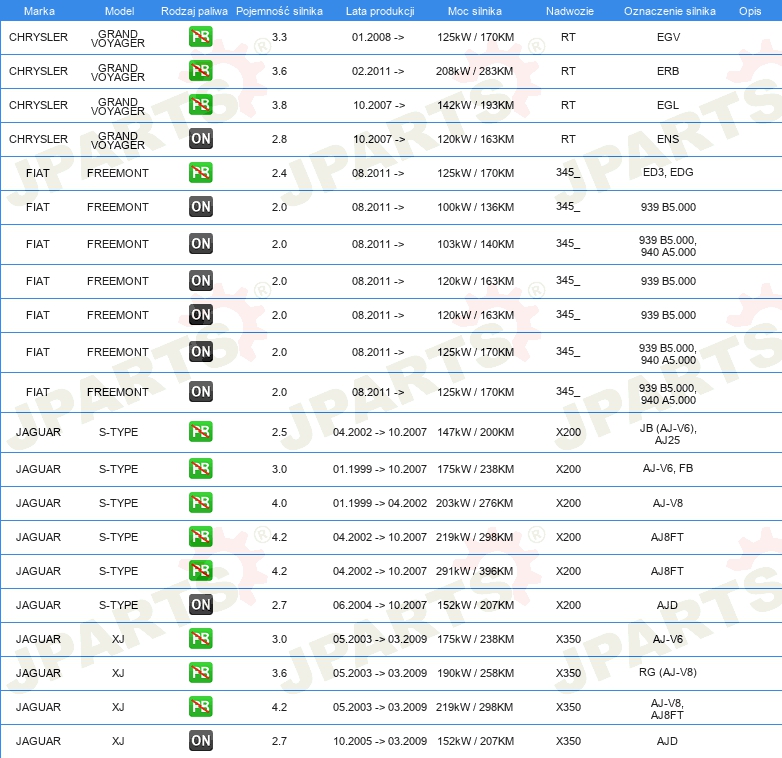Click the 190kW / 258KM power cell
782x758 pixels.
pyautogui.click(x=475, y=673)
